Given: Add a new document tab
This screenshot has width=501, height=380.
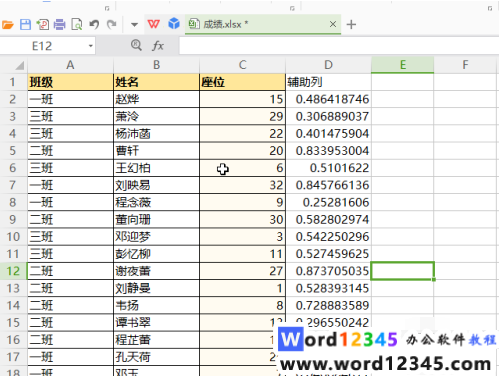Looking at the screenshot, I should click(x=351, y=24).
